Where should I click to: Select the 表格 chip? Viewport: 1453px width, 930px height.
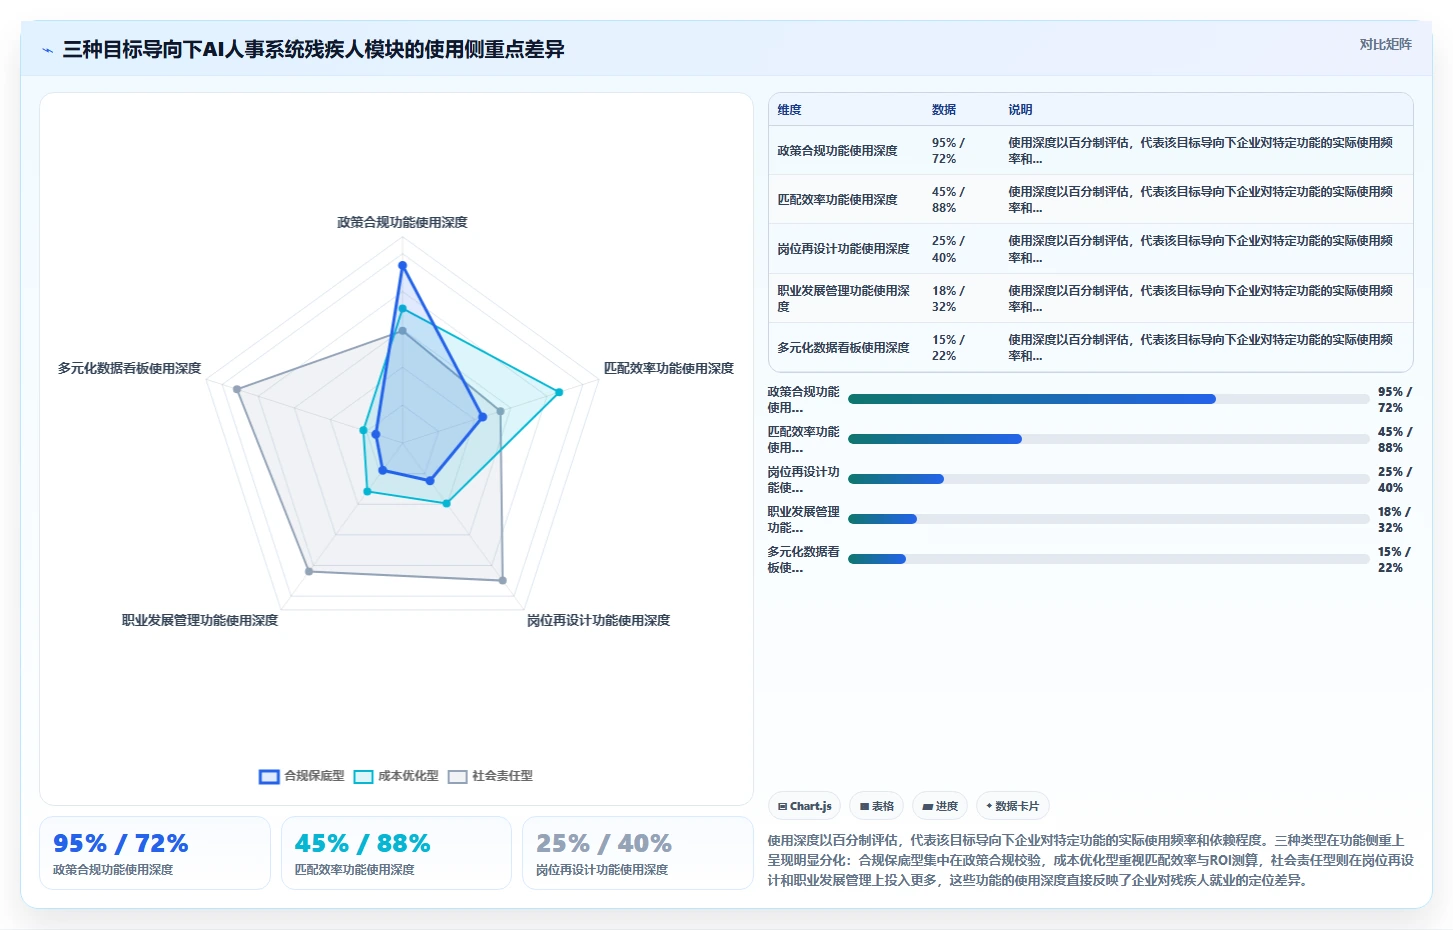pos(877,806)
